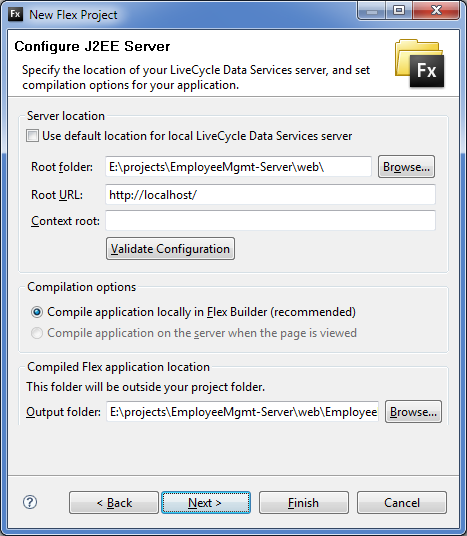Screen dimensions: 467x536
Task: Go to the Next wizard page
Action: 206,502
